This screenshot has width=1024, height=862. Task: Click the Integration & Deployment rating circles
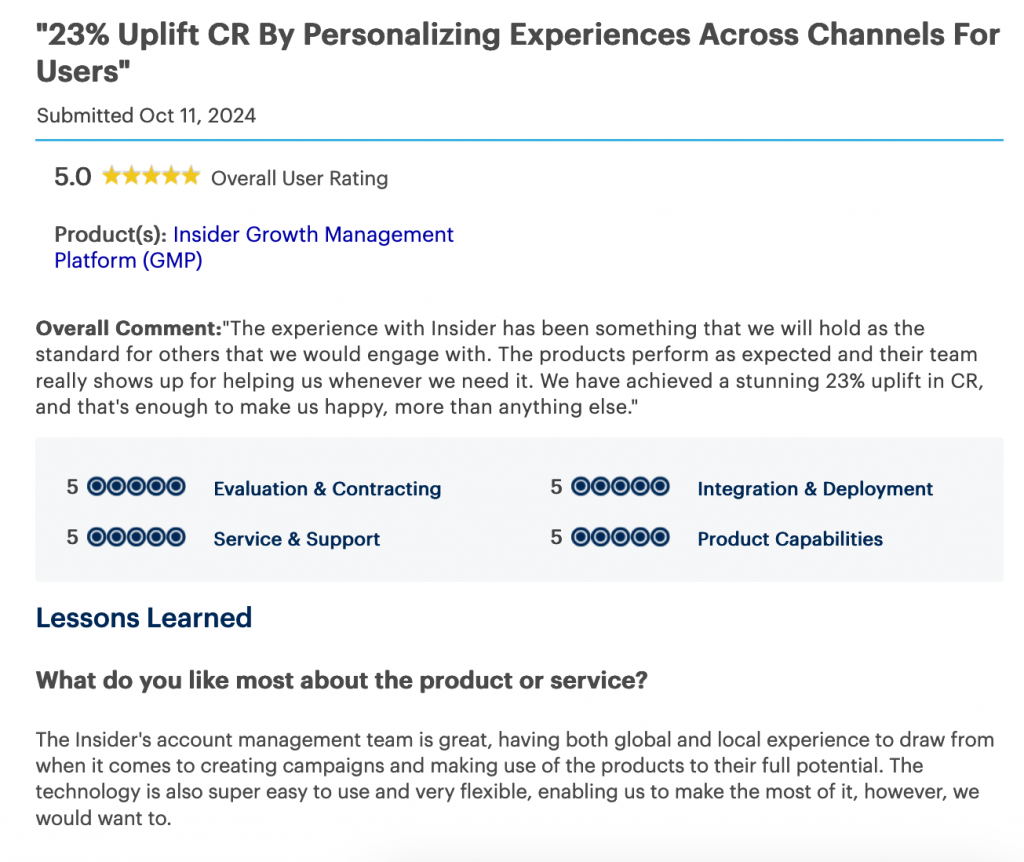coord(620,487)
